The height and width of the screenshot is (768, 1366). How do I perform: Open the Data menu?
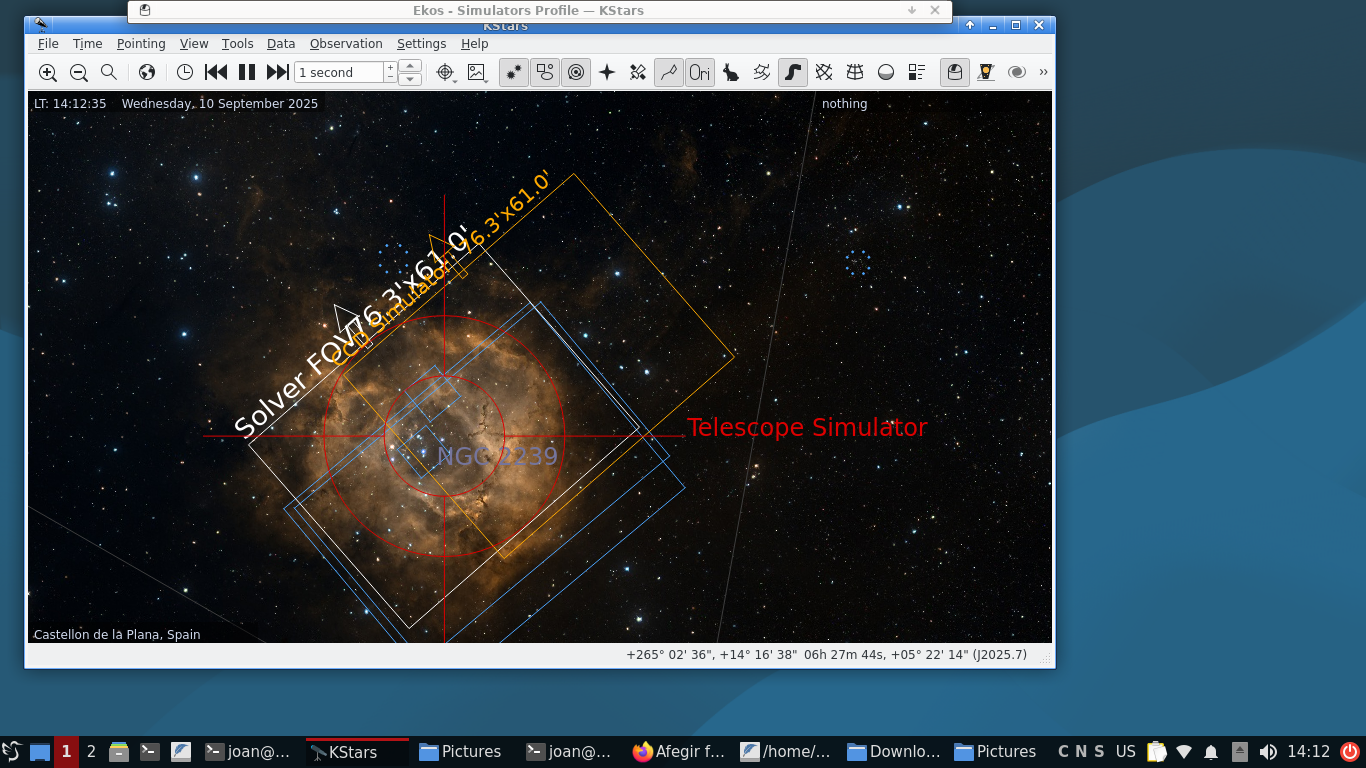coord(281,44)
